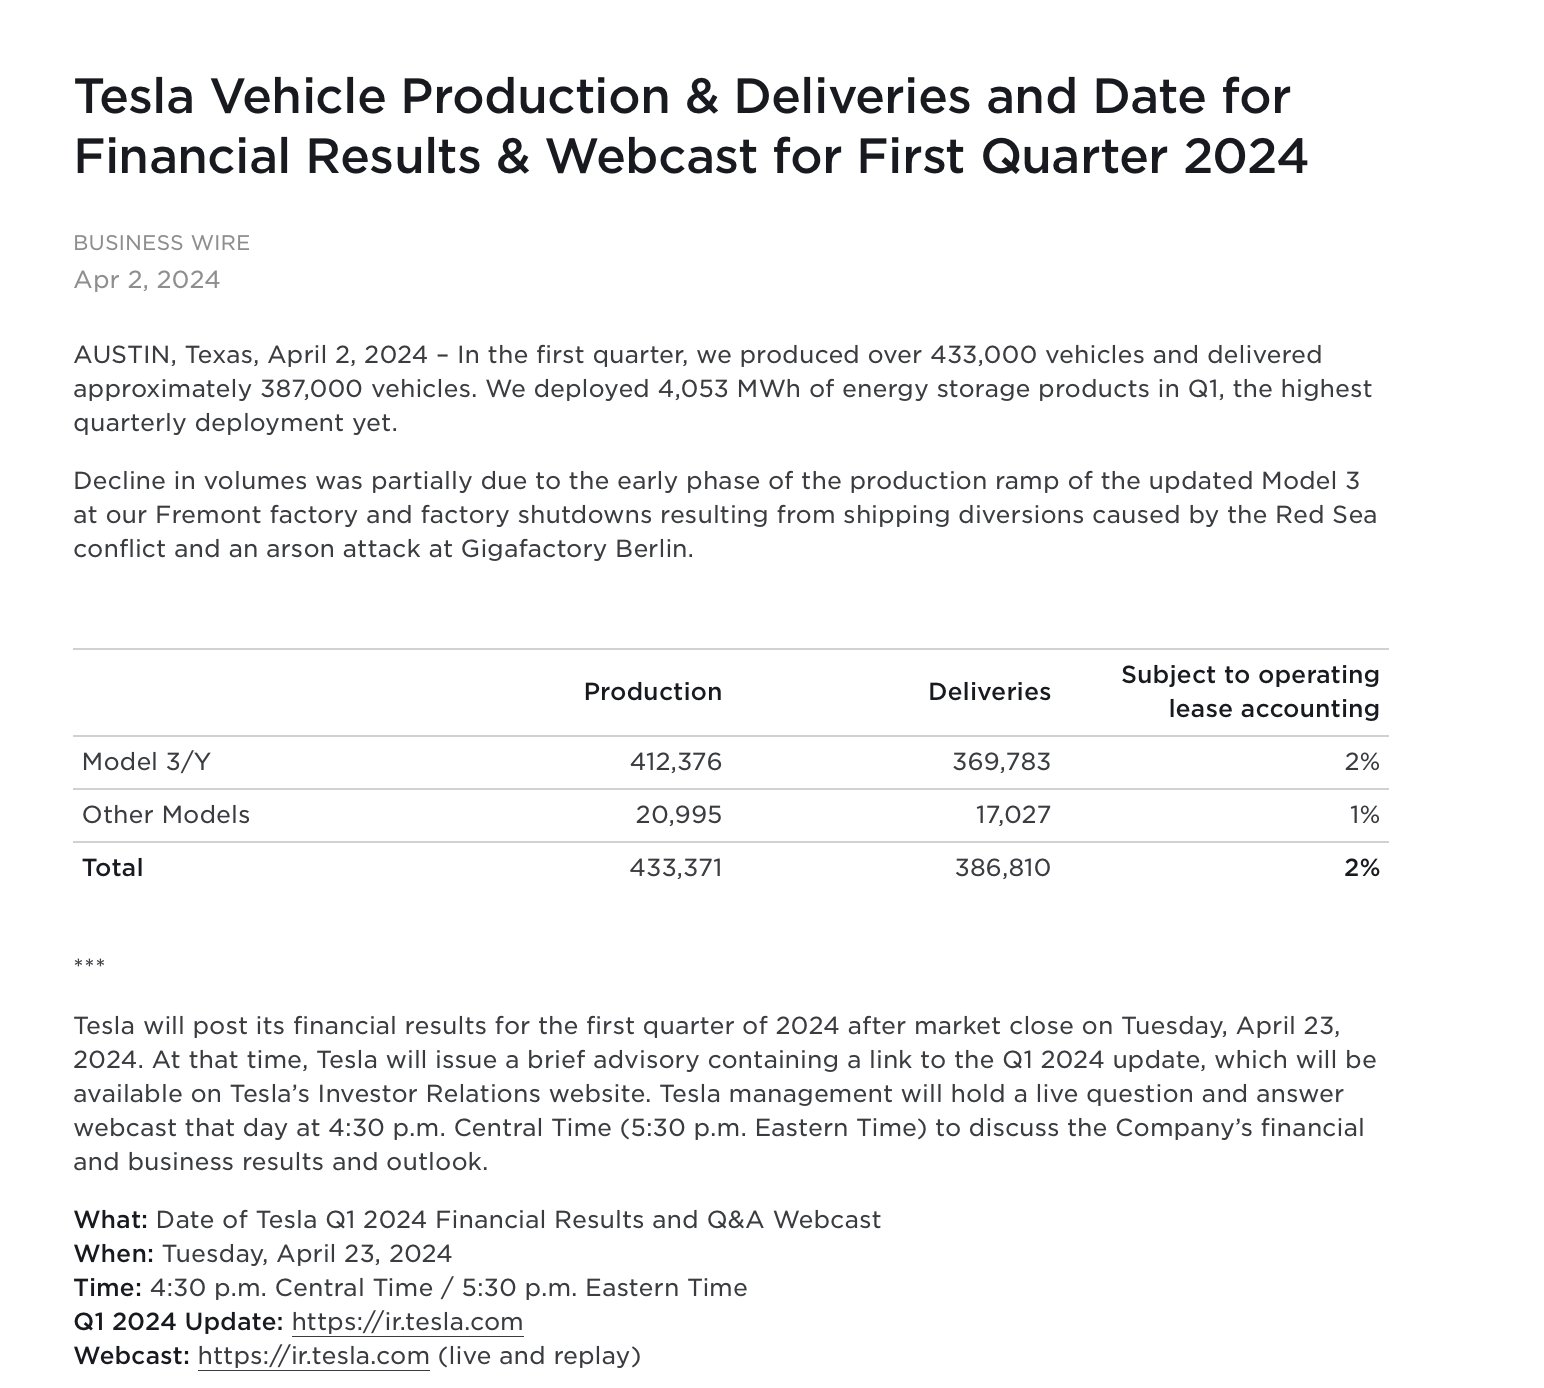Click the BUSINESS WIRE source label
Viewport: 1544px width, 1388px height.
[162, 243]
